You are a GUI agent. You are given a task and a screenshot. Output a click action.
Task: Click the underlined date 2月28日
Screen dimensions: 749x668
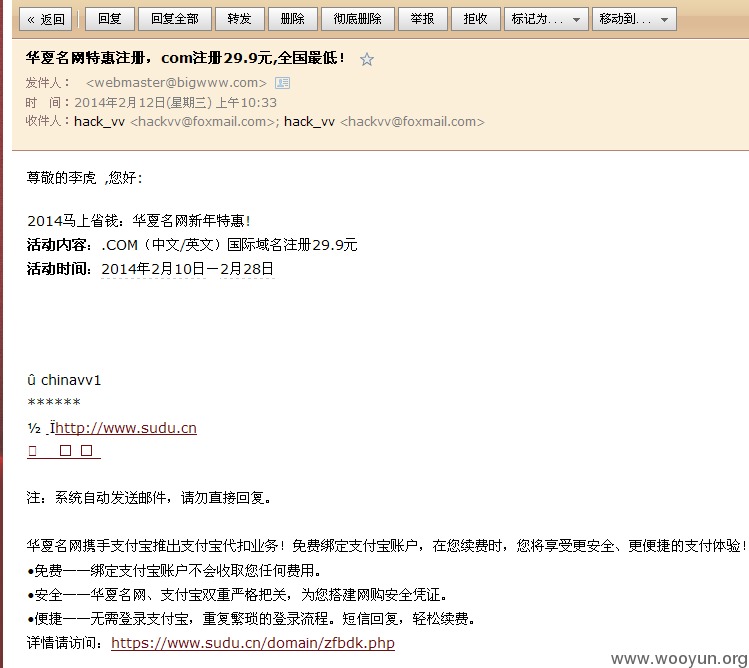(247, 269)
